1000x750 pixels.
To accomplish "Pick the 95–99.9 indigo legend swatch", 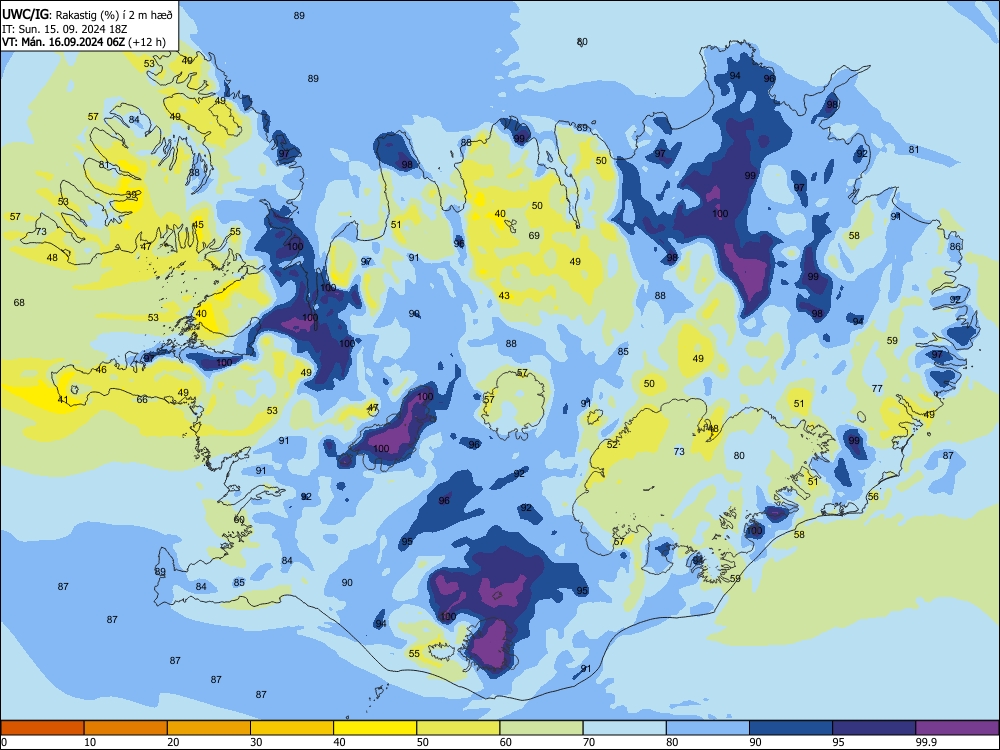I will point(874,728).
